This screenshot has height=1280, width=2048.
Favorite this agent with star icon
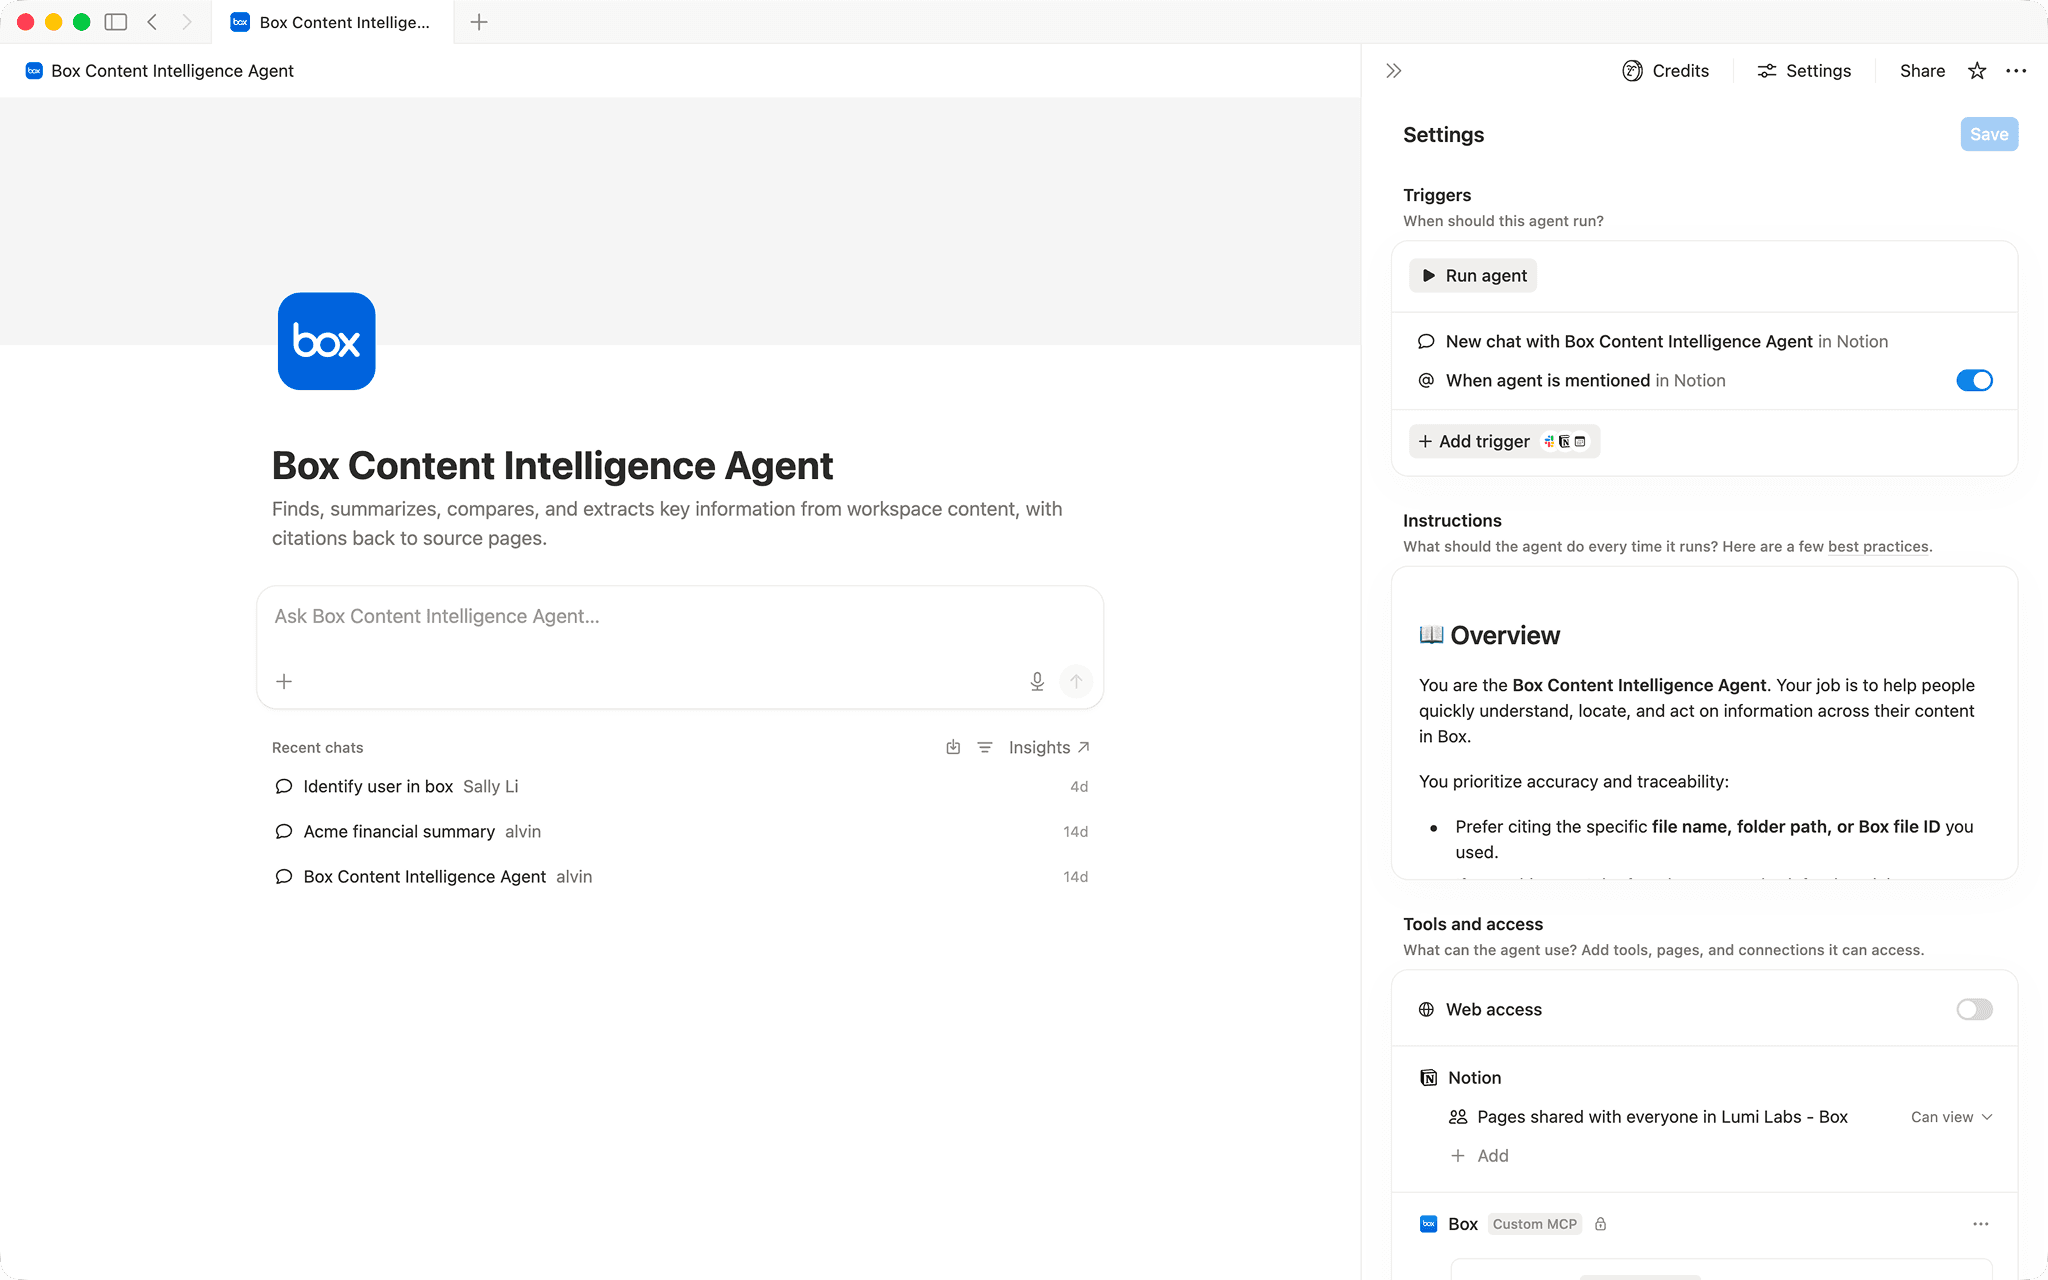[x=1977, y=71]
